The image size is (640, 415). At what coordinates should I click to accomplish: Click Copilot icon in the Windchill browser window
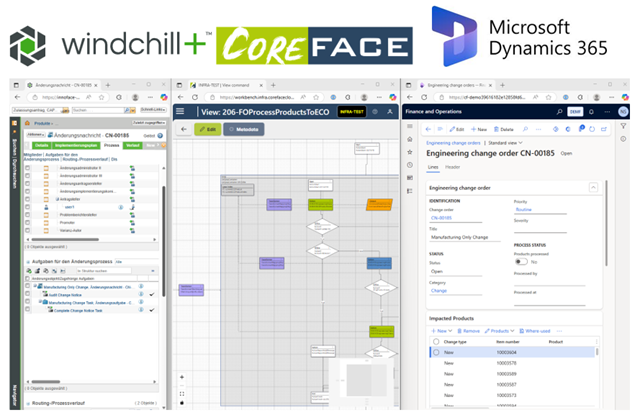coord(164,97)
